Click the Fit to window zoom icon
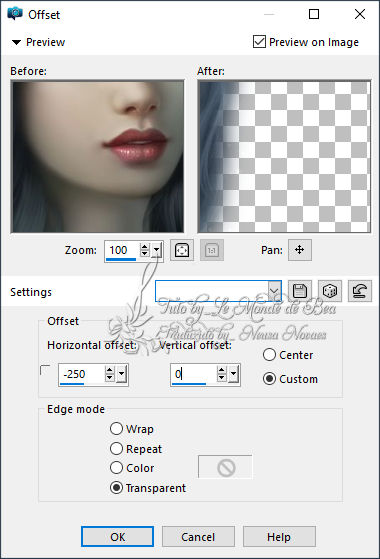The height and width of the screenshot is (559, 380). 182,250
